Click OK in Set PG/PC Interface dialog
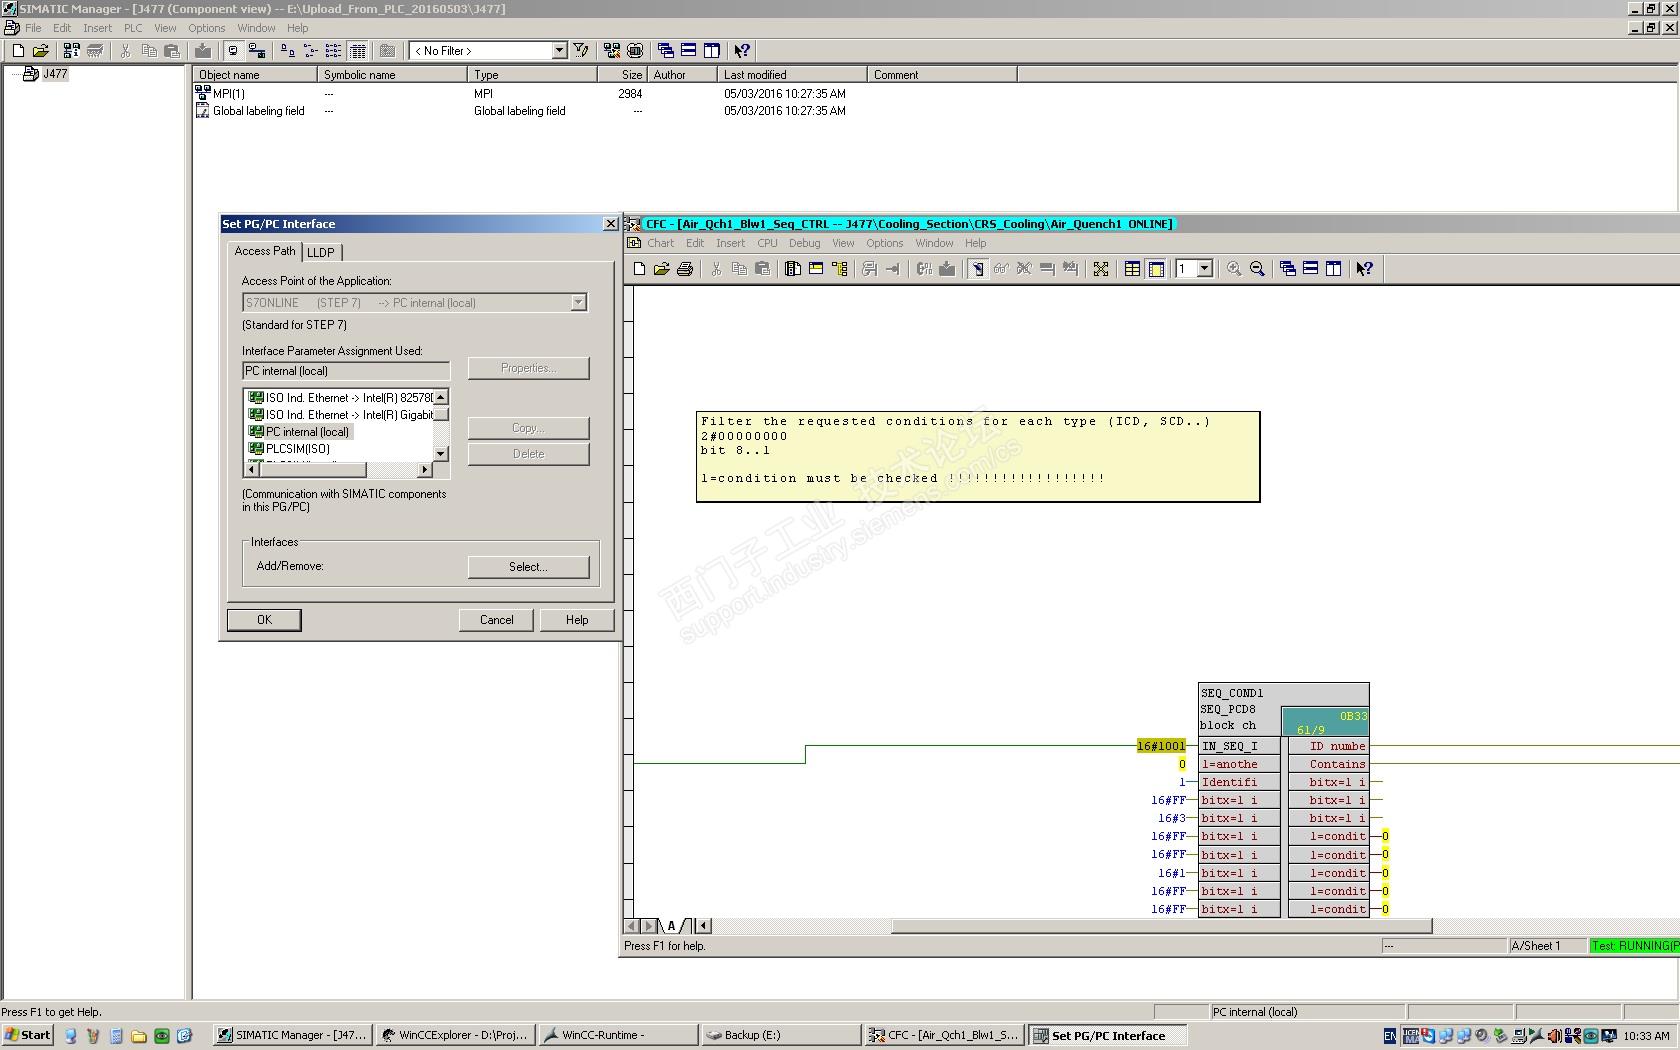The image size is (1680, 1050). (x=264, y=620)
